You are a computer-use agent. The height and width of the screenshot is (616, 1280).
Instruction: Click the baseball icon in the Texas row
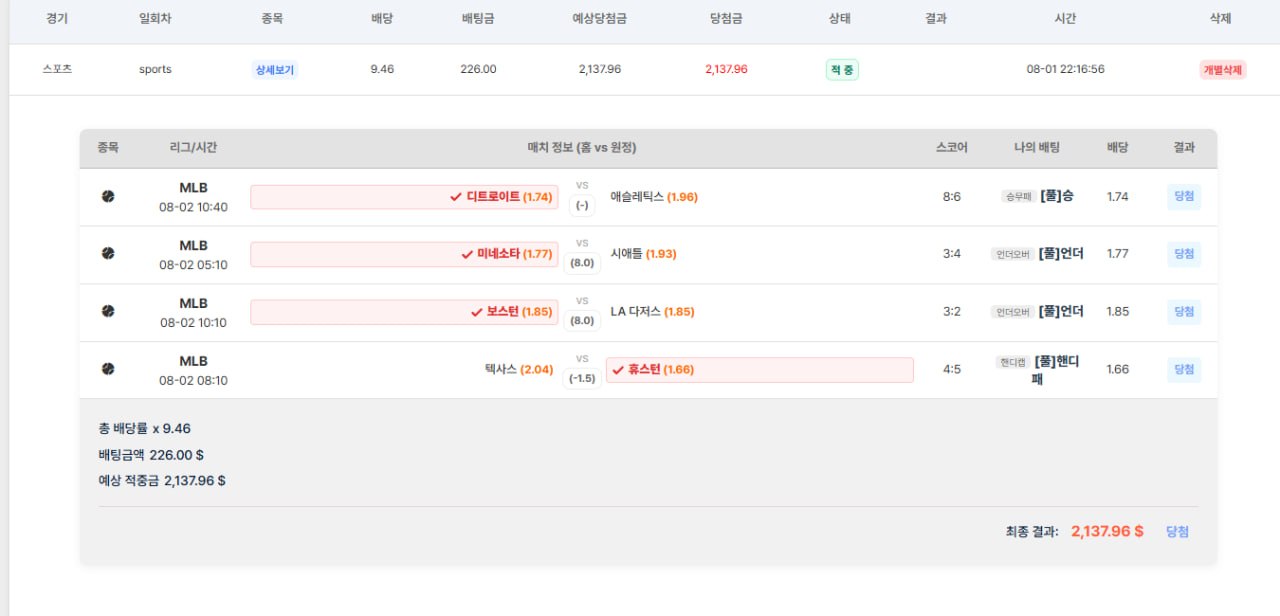pyautogui.click(x=108, y=369)
